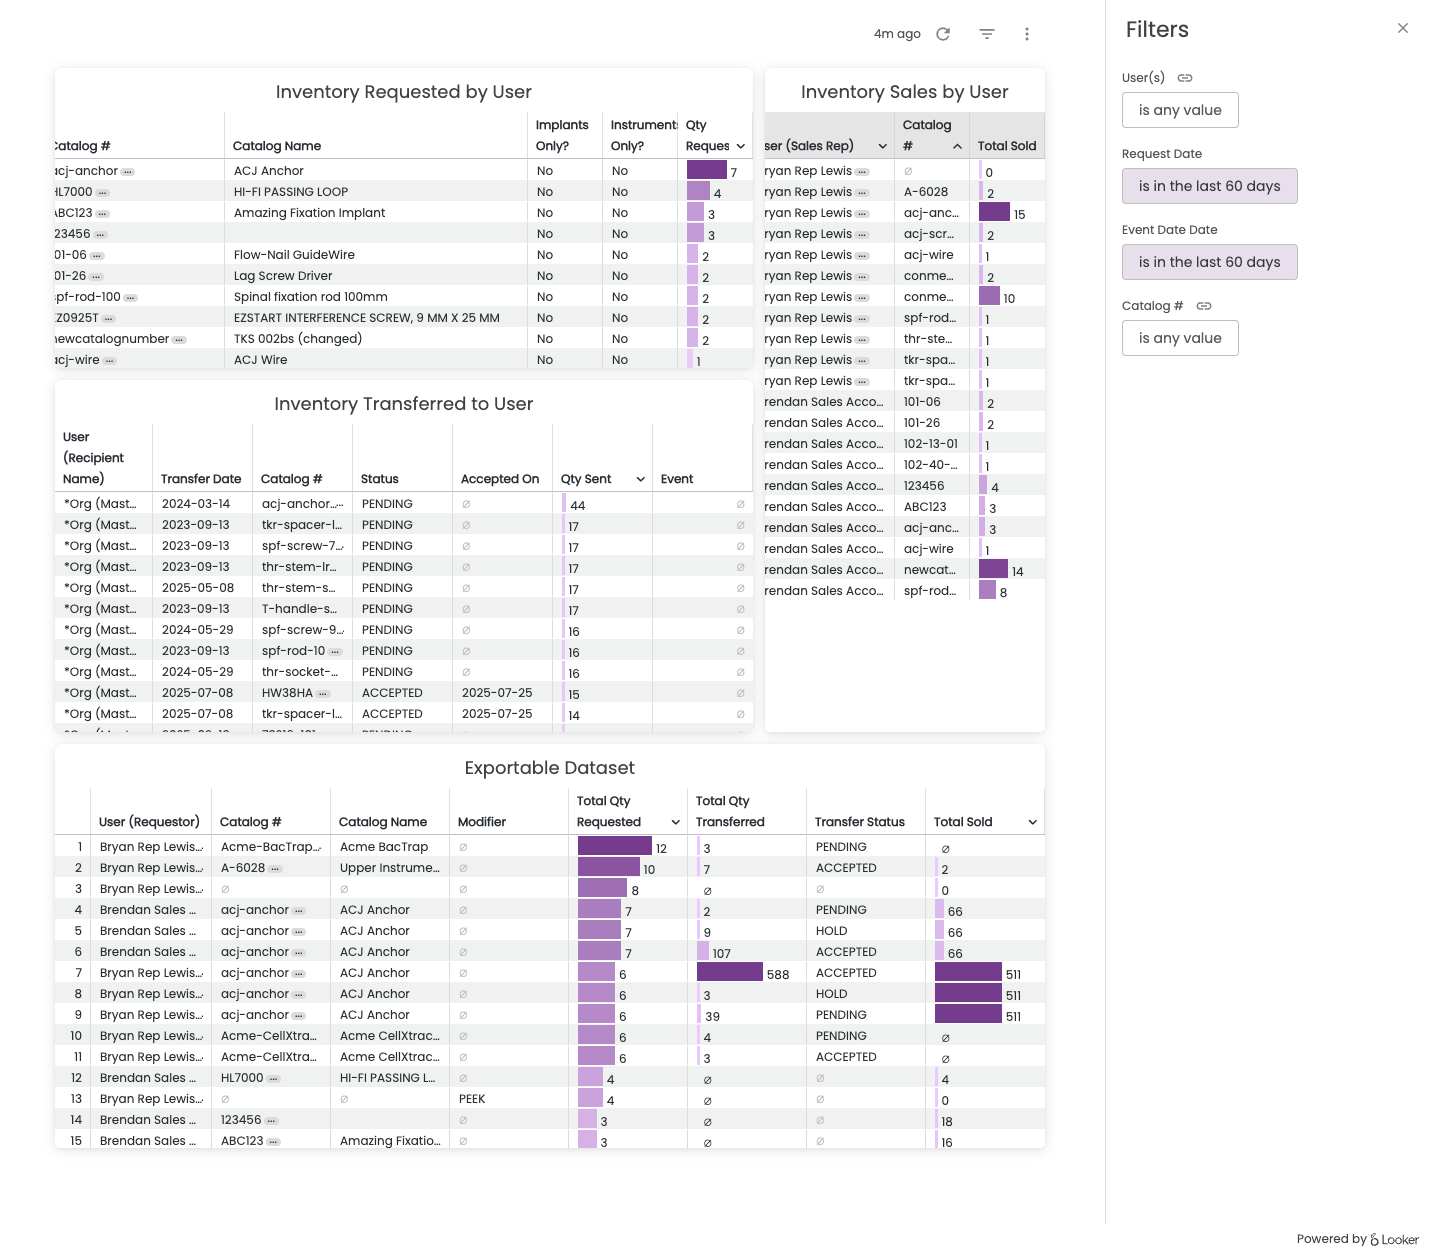Click the ellipsis beside spf-rod-10 in transfers
This screenshot has width=1432, height=1254.
pyautogui.click(x=335, y=652)
